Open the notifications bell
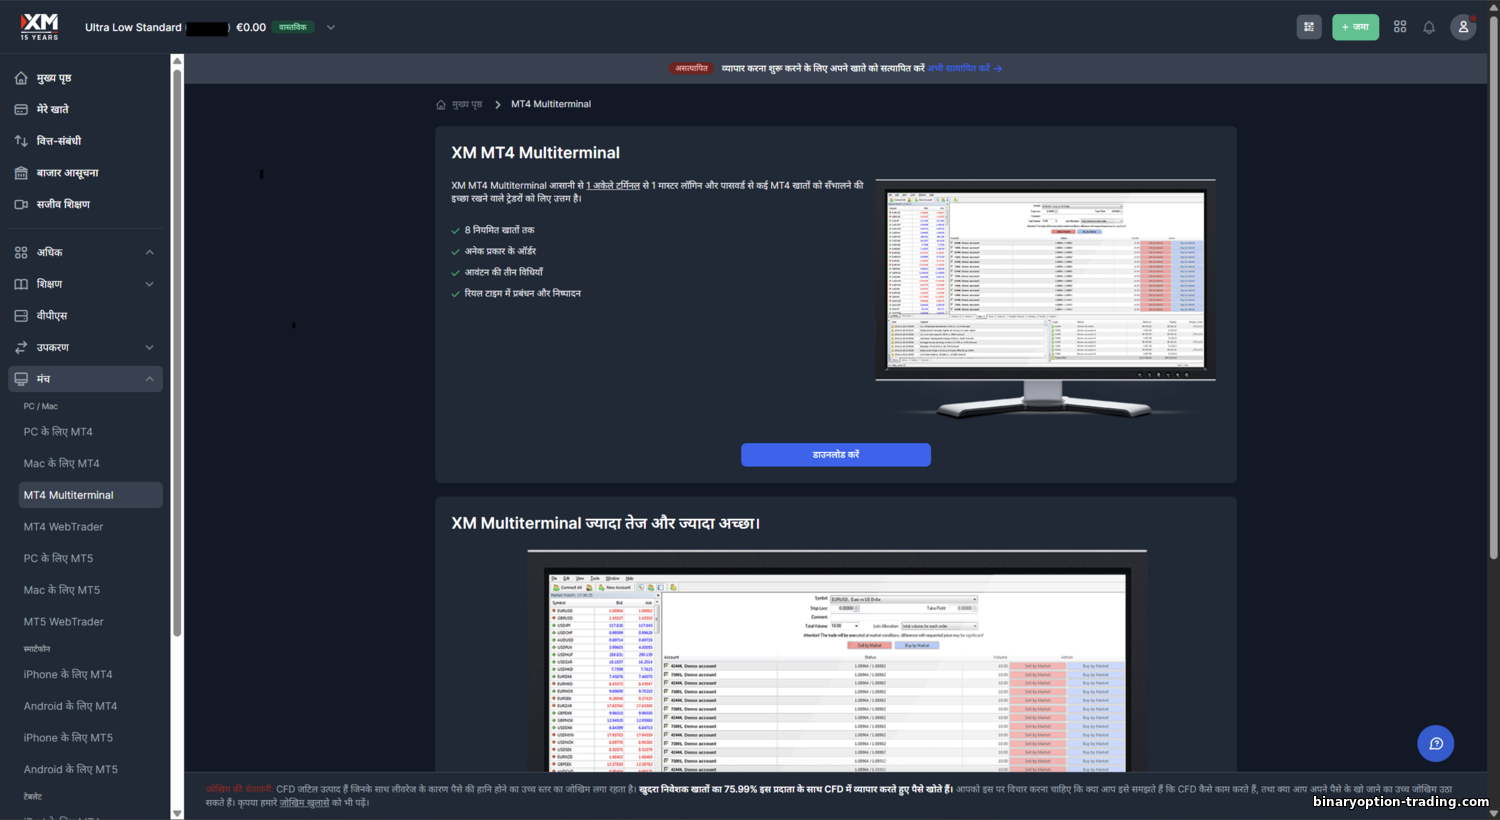The image size is (1500, 820). point(1429,27)
